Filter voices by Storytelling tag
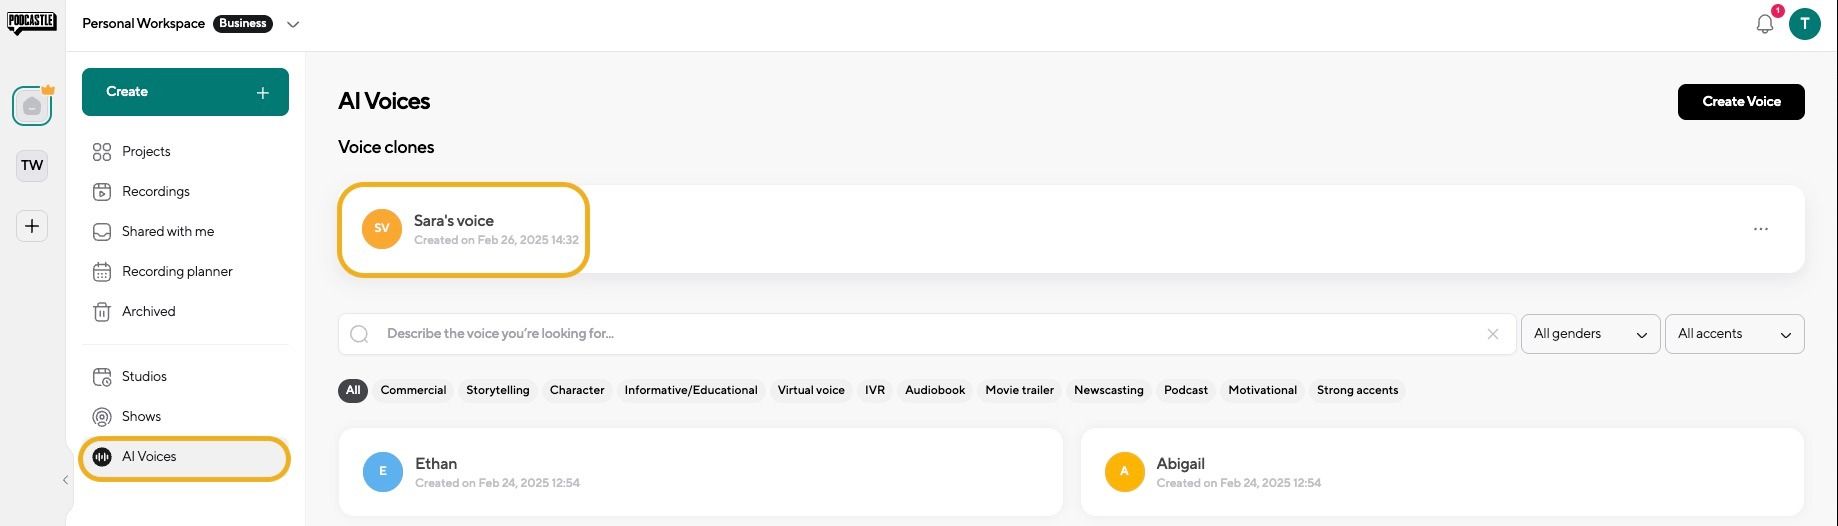This screenshot has height=526, width=1838. (497, 390)
